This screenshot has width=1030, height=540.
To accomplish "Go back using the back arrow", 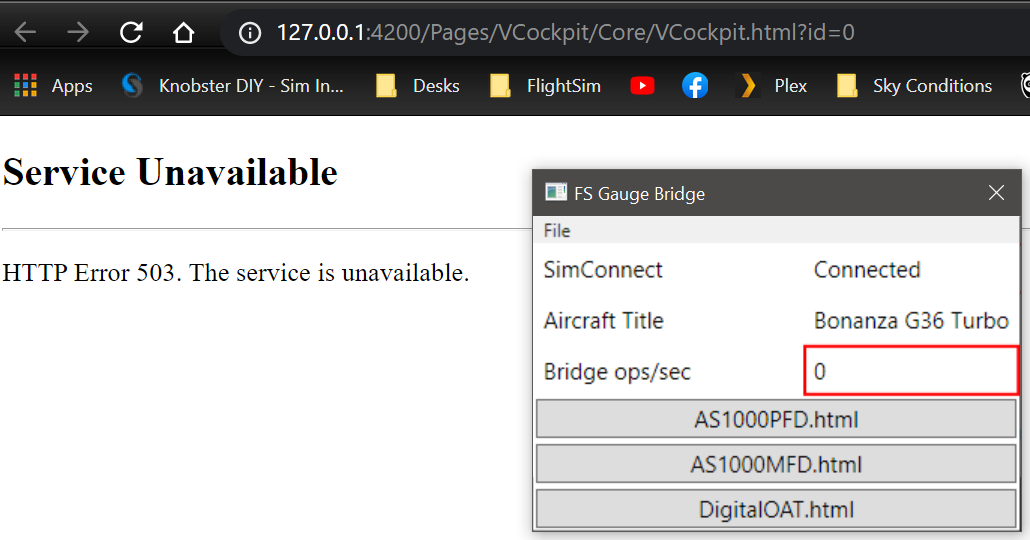I will point(25,32).
